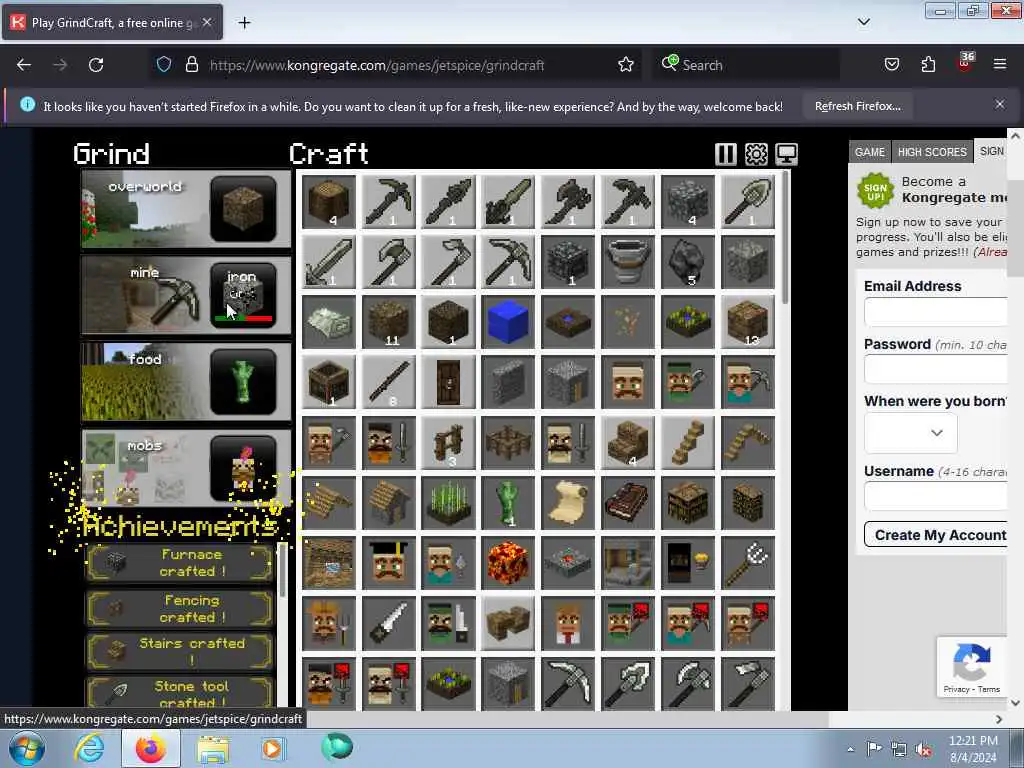The height and width of the screenshot is (768, 1024).
Task: Click the villager wearing red tie
Action: (569, 623)
